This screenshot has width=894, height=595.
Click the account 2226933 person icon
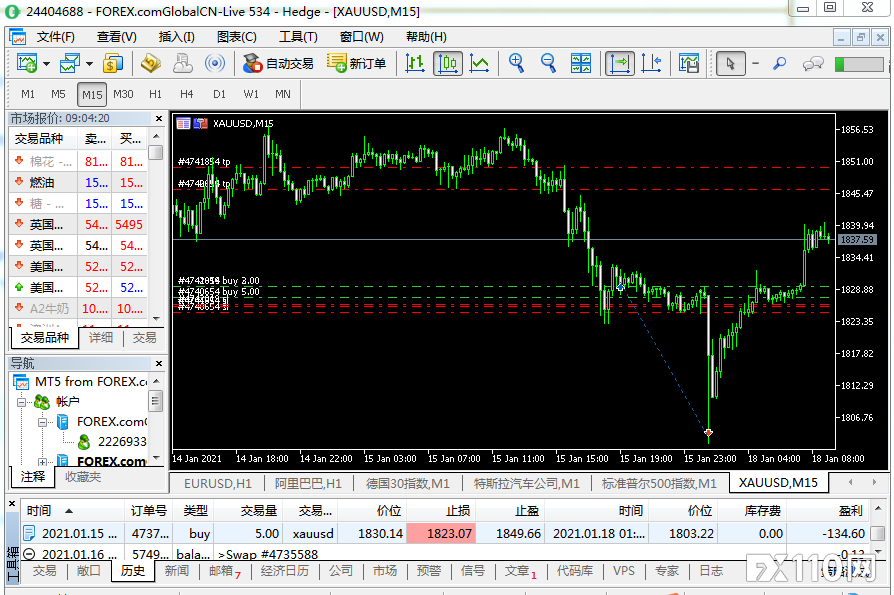click(84, 442)
